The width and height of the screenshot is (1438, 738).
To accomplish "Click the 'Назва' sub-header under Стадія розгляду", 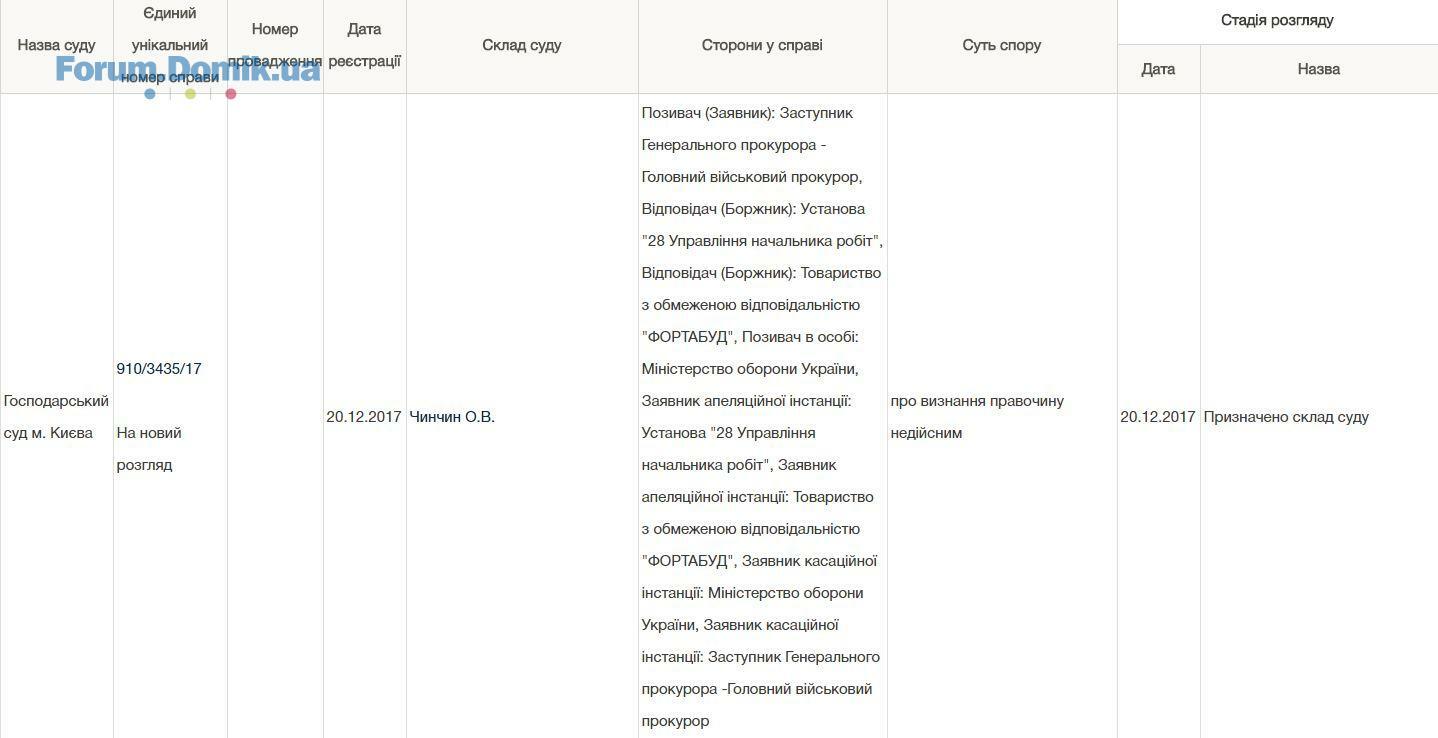I will pyautogui.click(x=1318, y=69).
